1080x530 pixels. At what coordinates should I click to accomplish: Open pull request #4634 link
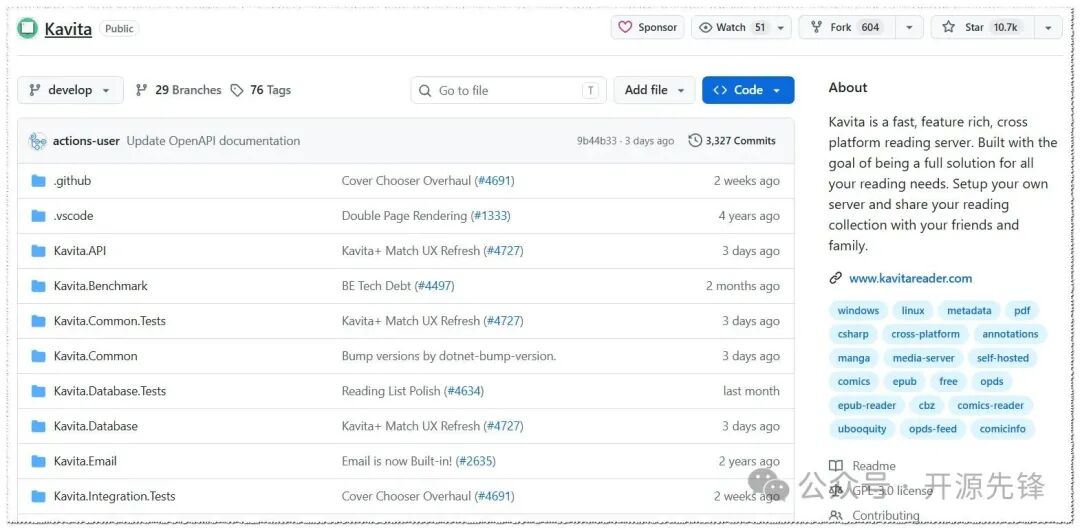pyautogui.click(x=464, y=391)
